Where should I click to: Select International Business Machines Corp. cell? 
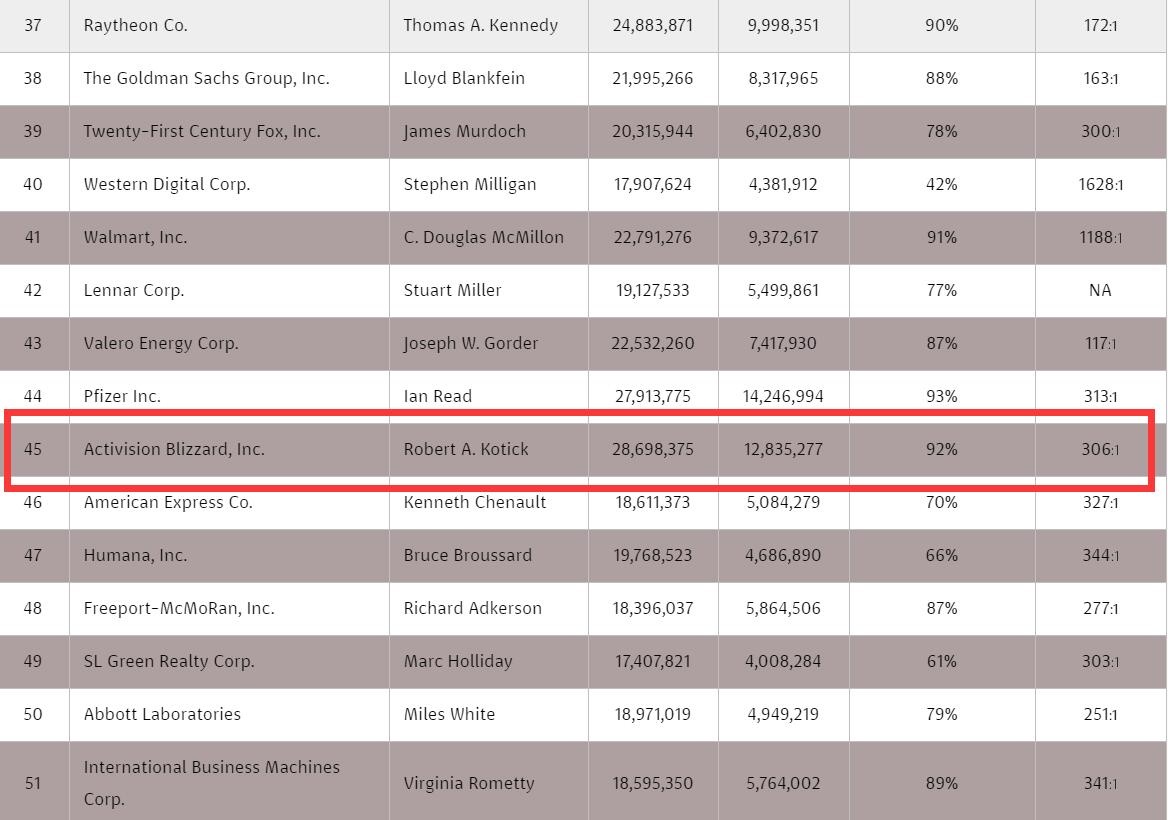tap(212, 783)
